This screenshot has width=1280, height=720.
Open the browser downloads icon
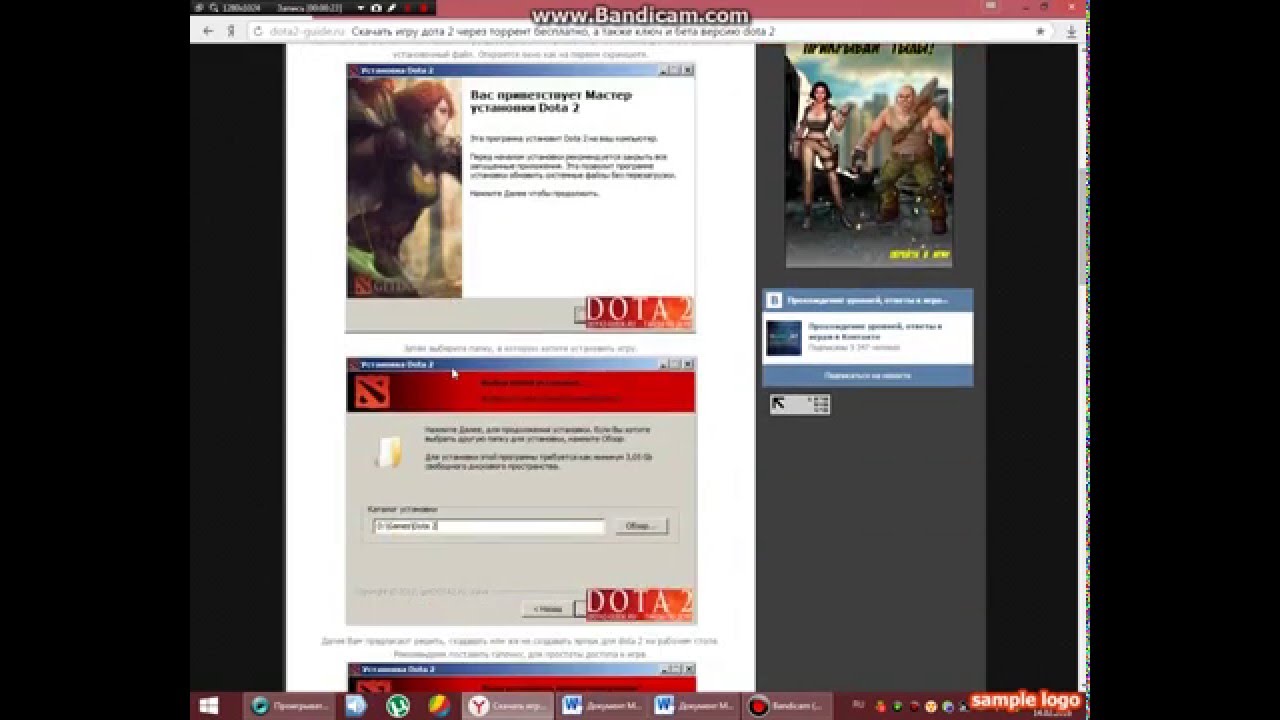click(x=1072, y=31)
